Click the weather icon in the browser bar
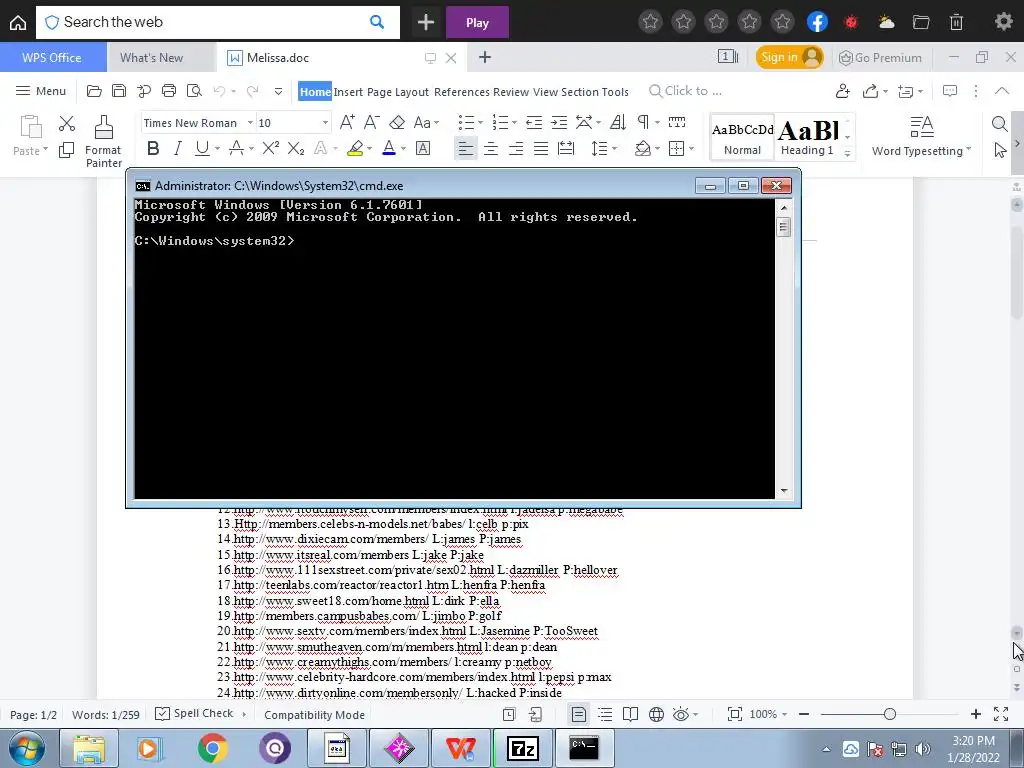The width and height of the screenshot is (1024, 768). 886,22
